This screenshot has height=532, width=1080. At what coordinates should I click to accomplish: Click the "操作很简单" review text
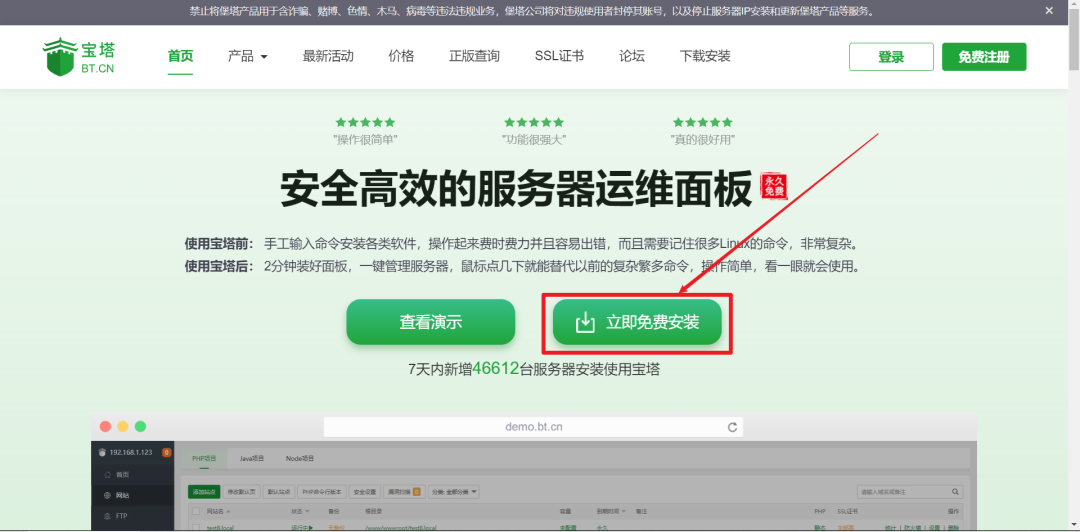365,140
